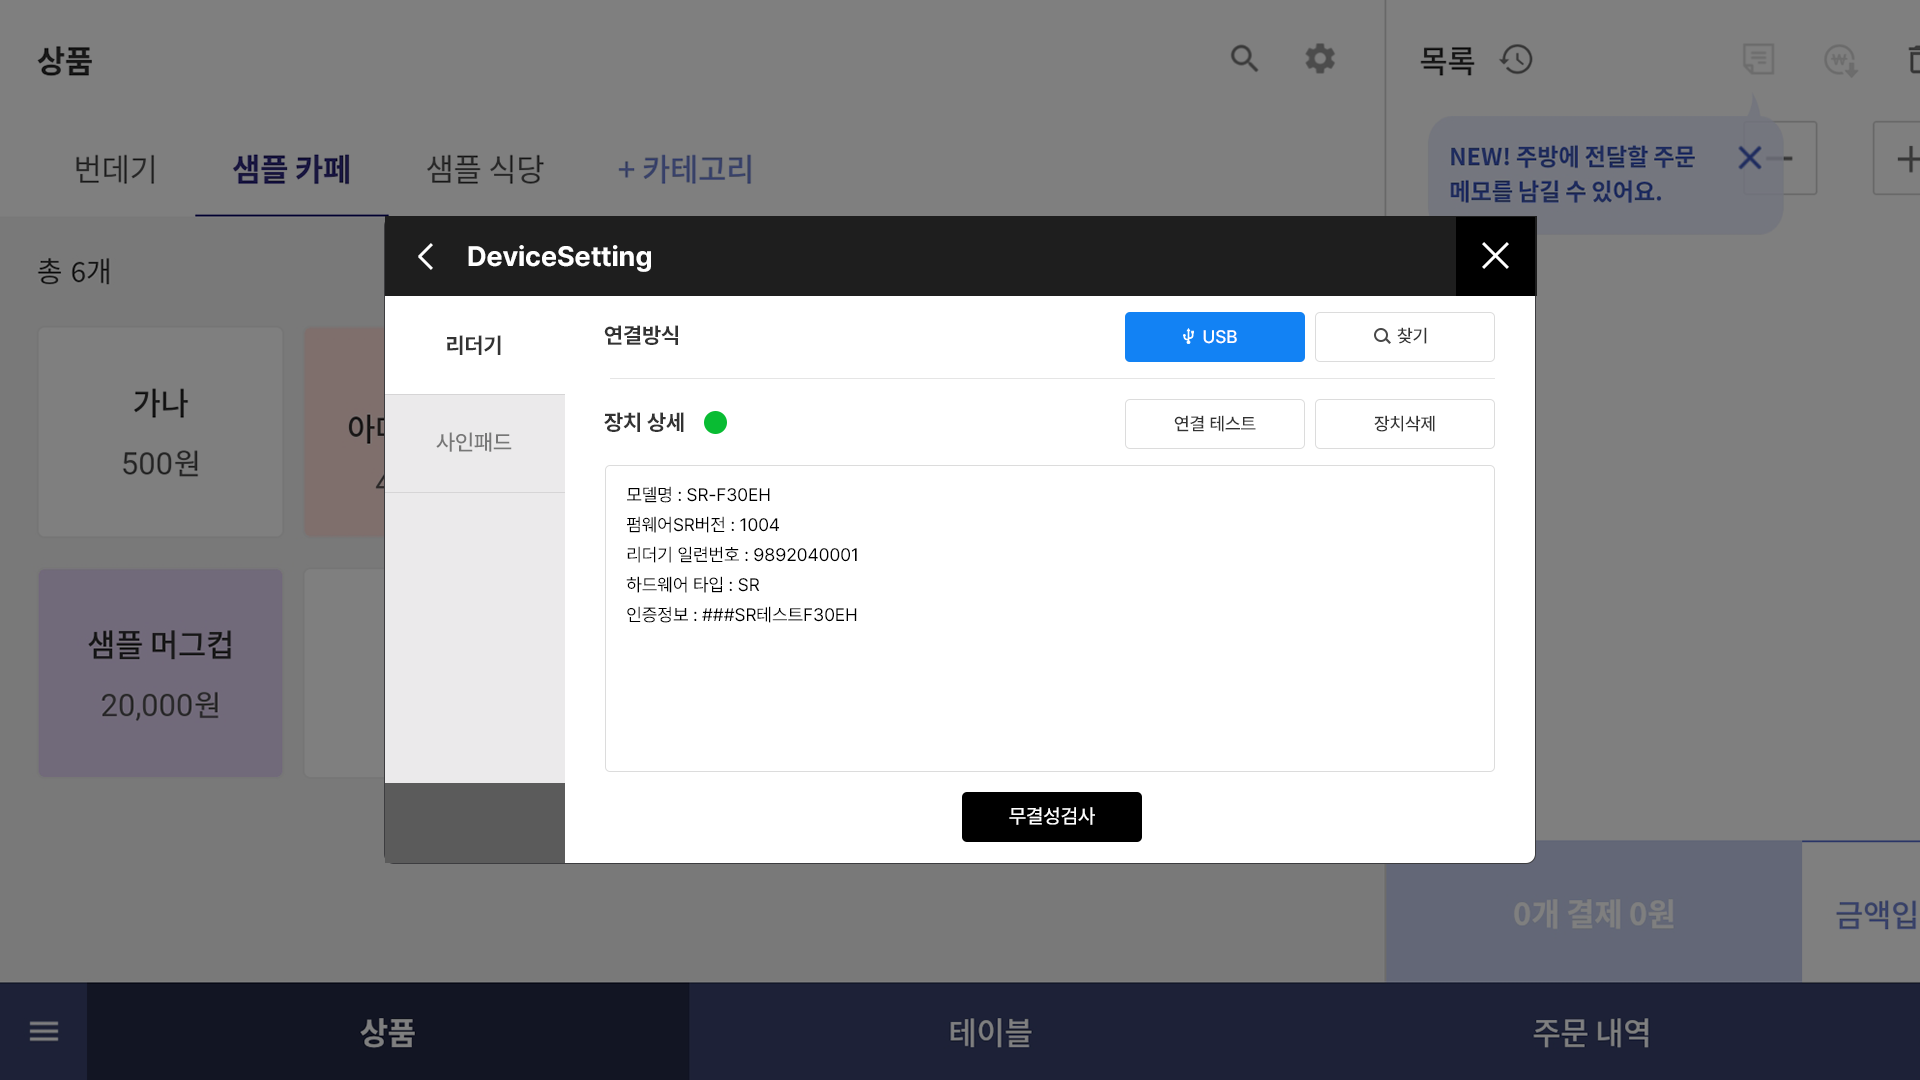Select the 리더기 tab in sidebar
Screen dimensions: 1920x1080
(x=474, y=346)
